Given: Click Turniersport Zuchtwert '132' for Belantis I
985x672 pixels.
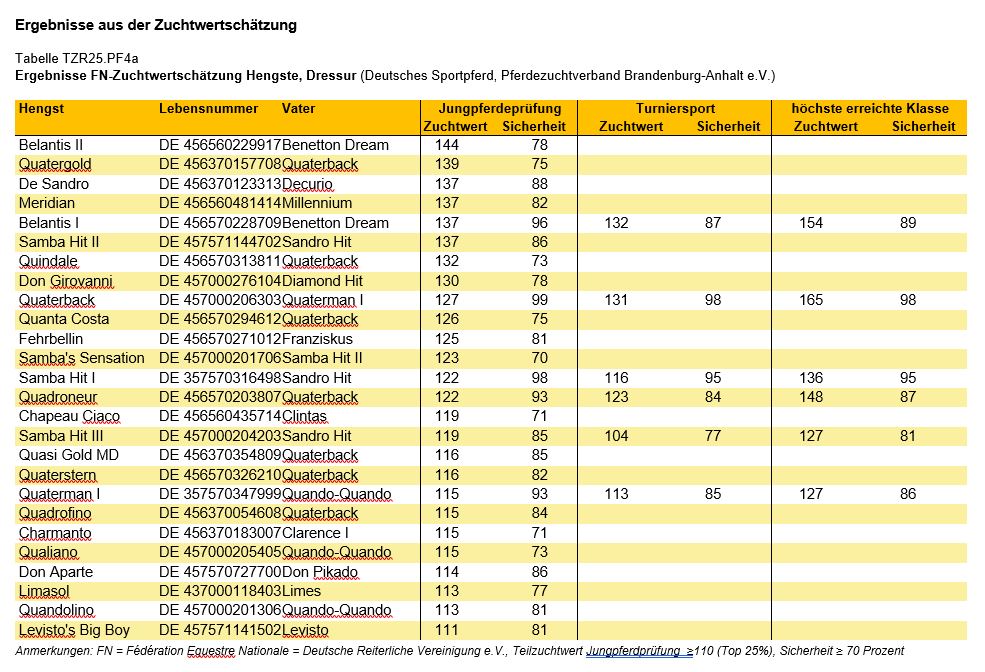Looking at the screenshot, I should [616, 223].
